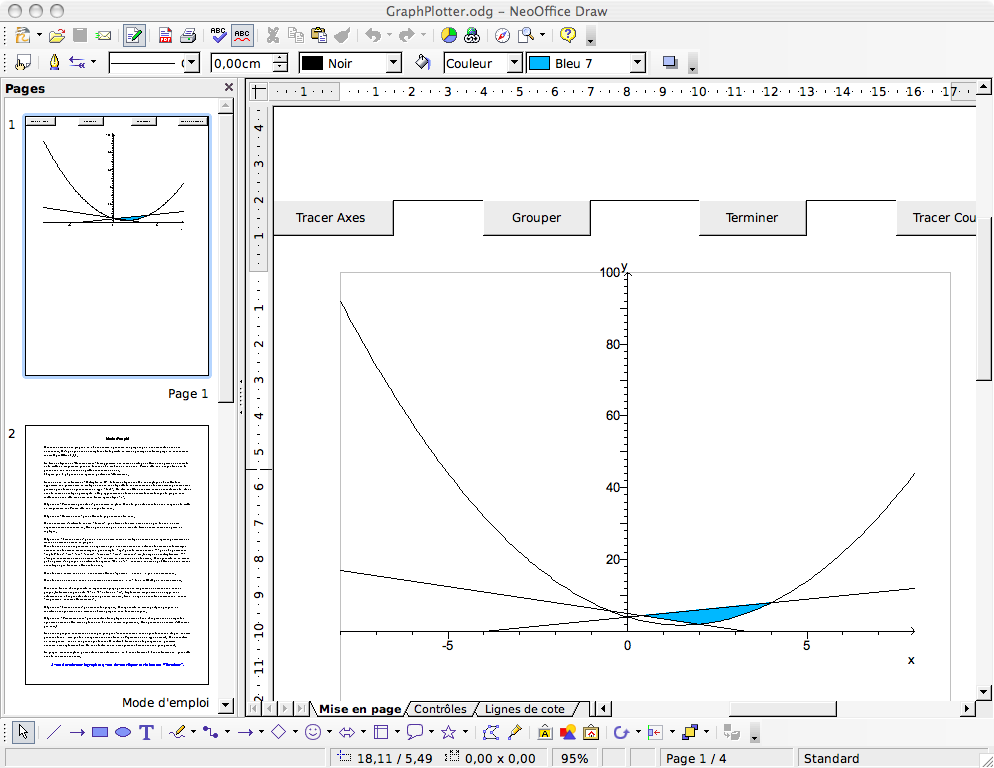994x768 pixels.
Task: Click the Export as PDF icon
Action: pyautogui.click(x=165, y=36)
